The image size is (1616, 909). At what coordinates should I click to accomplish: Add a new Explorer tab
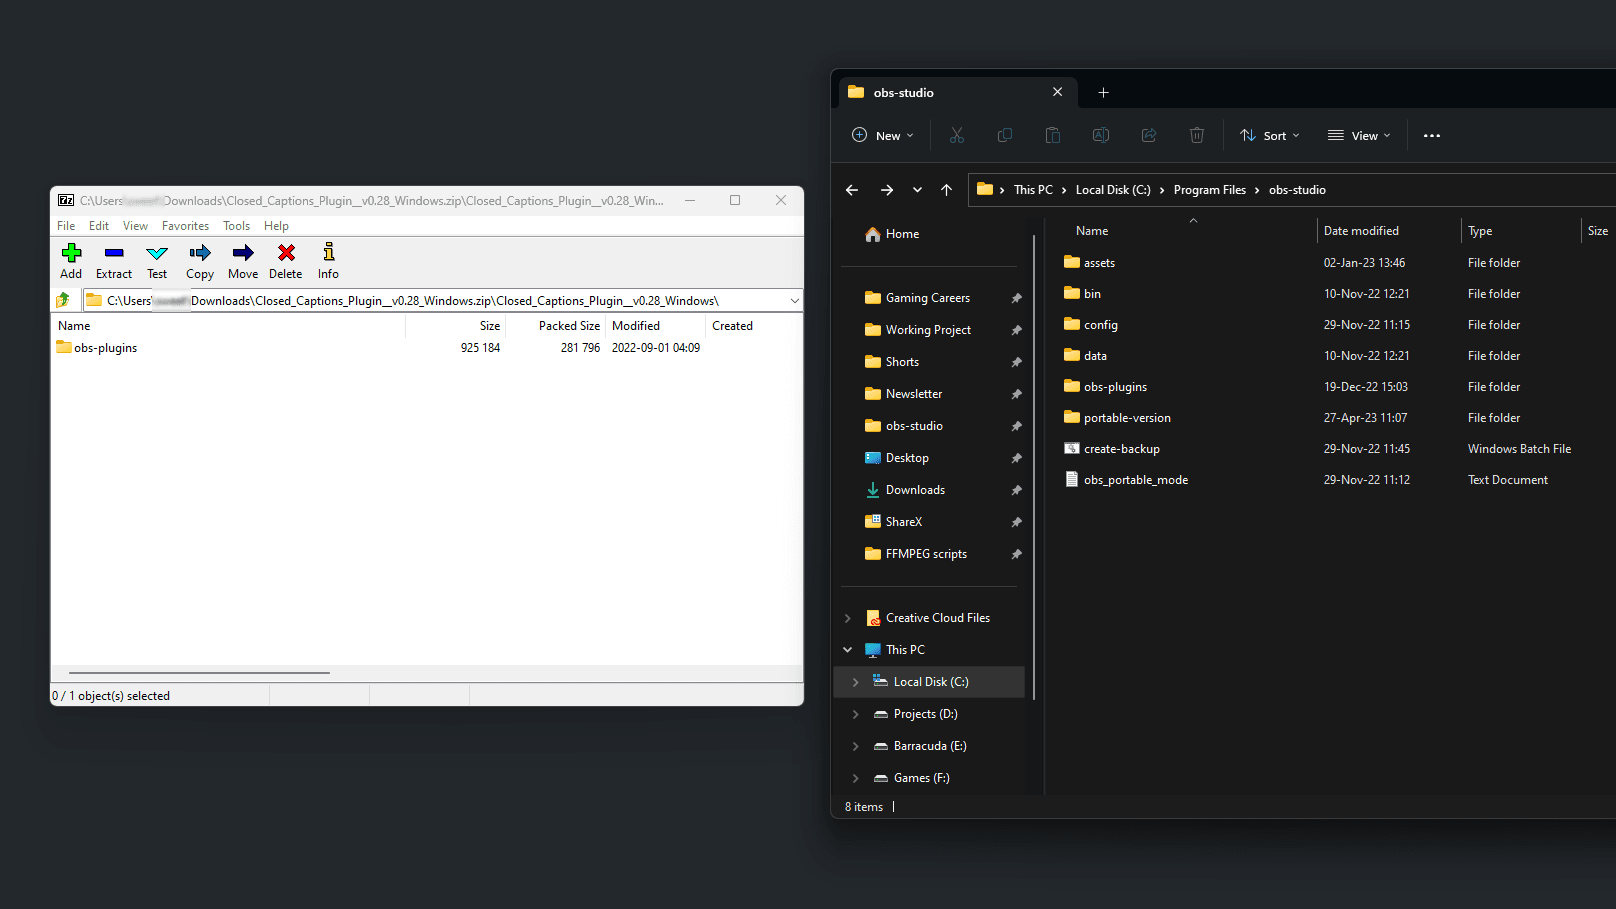tap(1103, 93)
